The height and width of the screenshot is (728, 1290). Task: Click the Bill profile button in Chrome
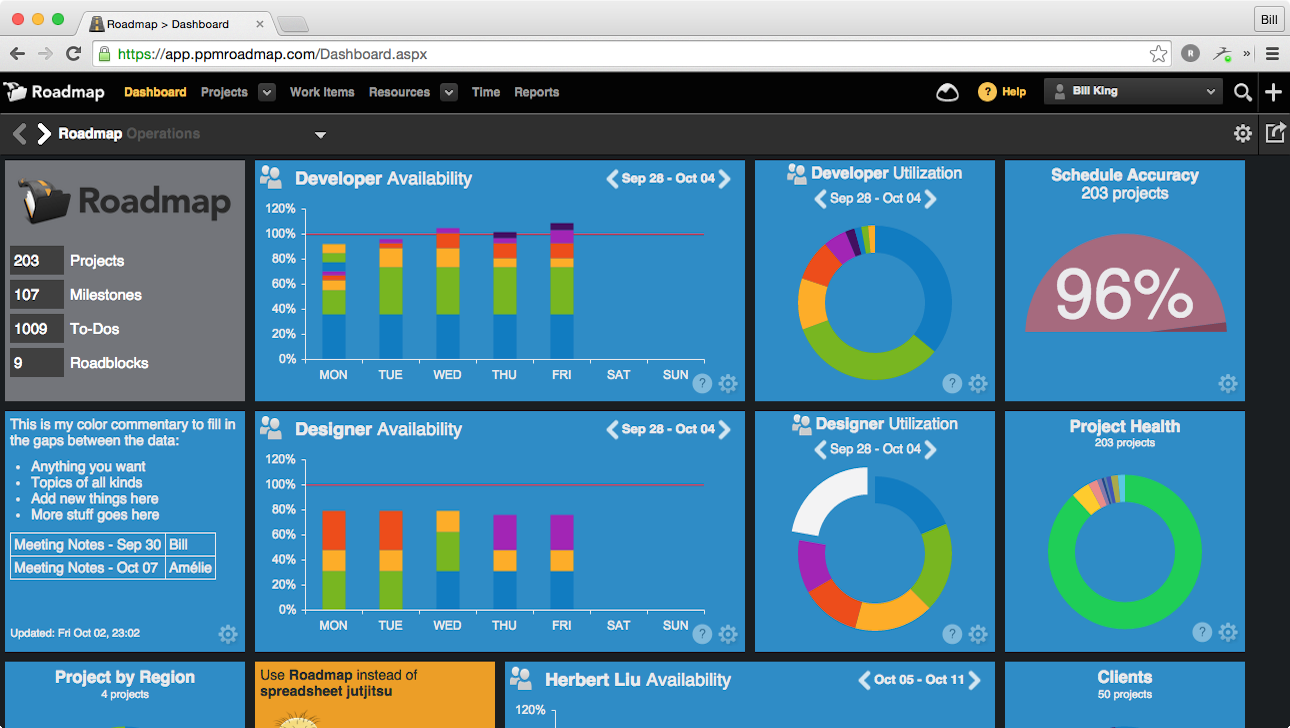tap(1269, 19)
